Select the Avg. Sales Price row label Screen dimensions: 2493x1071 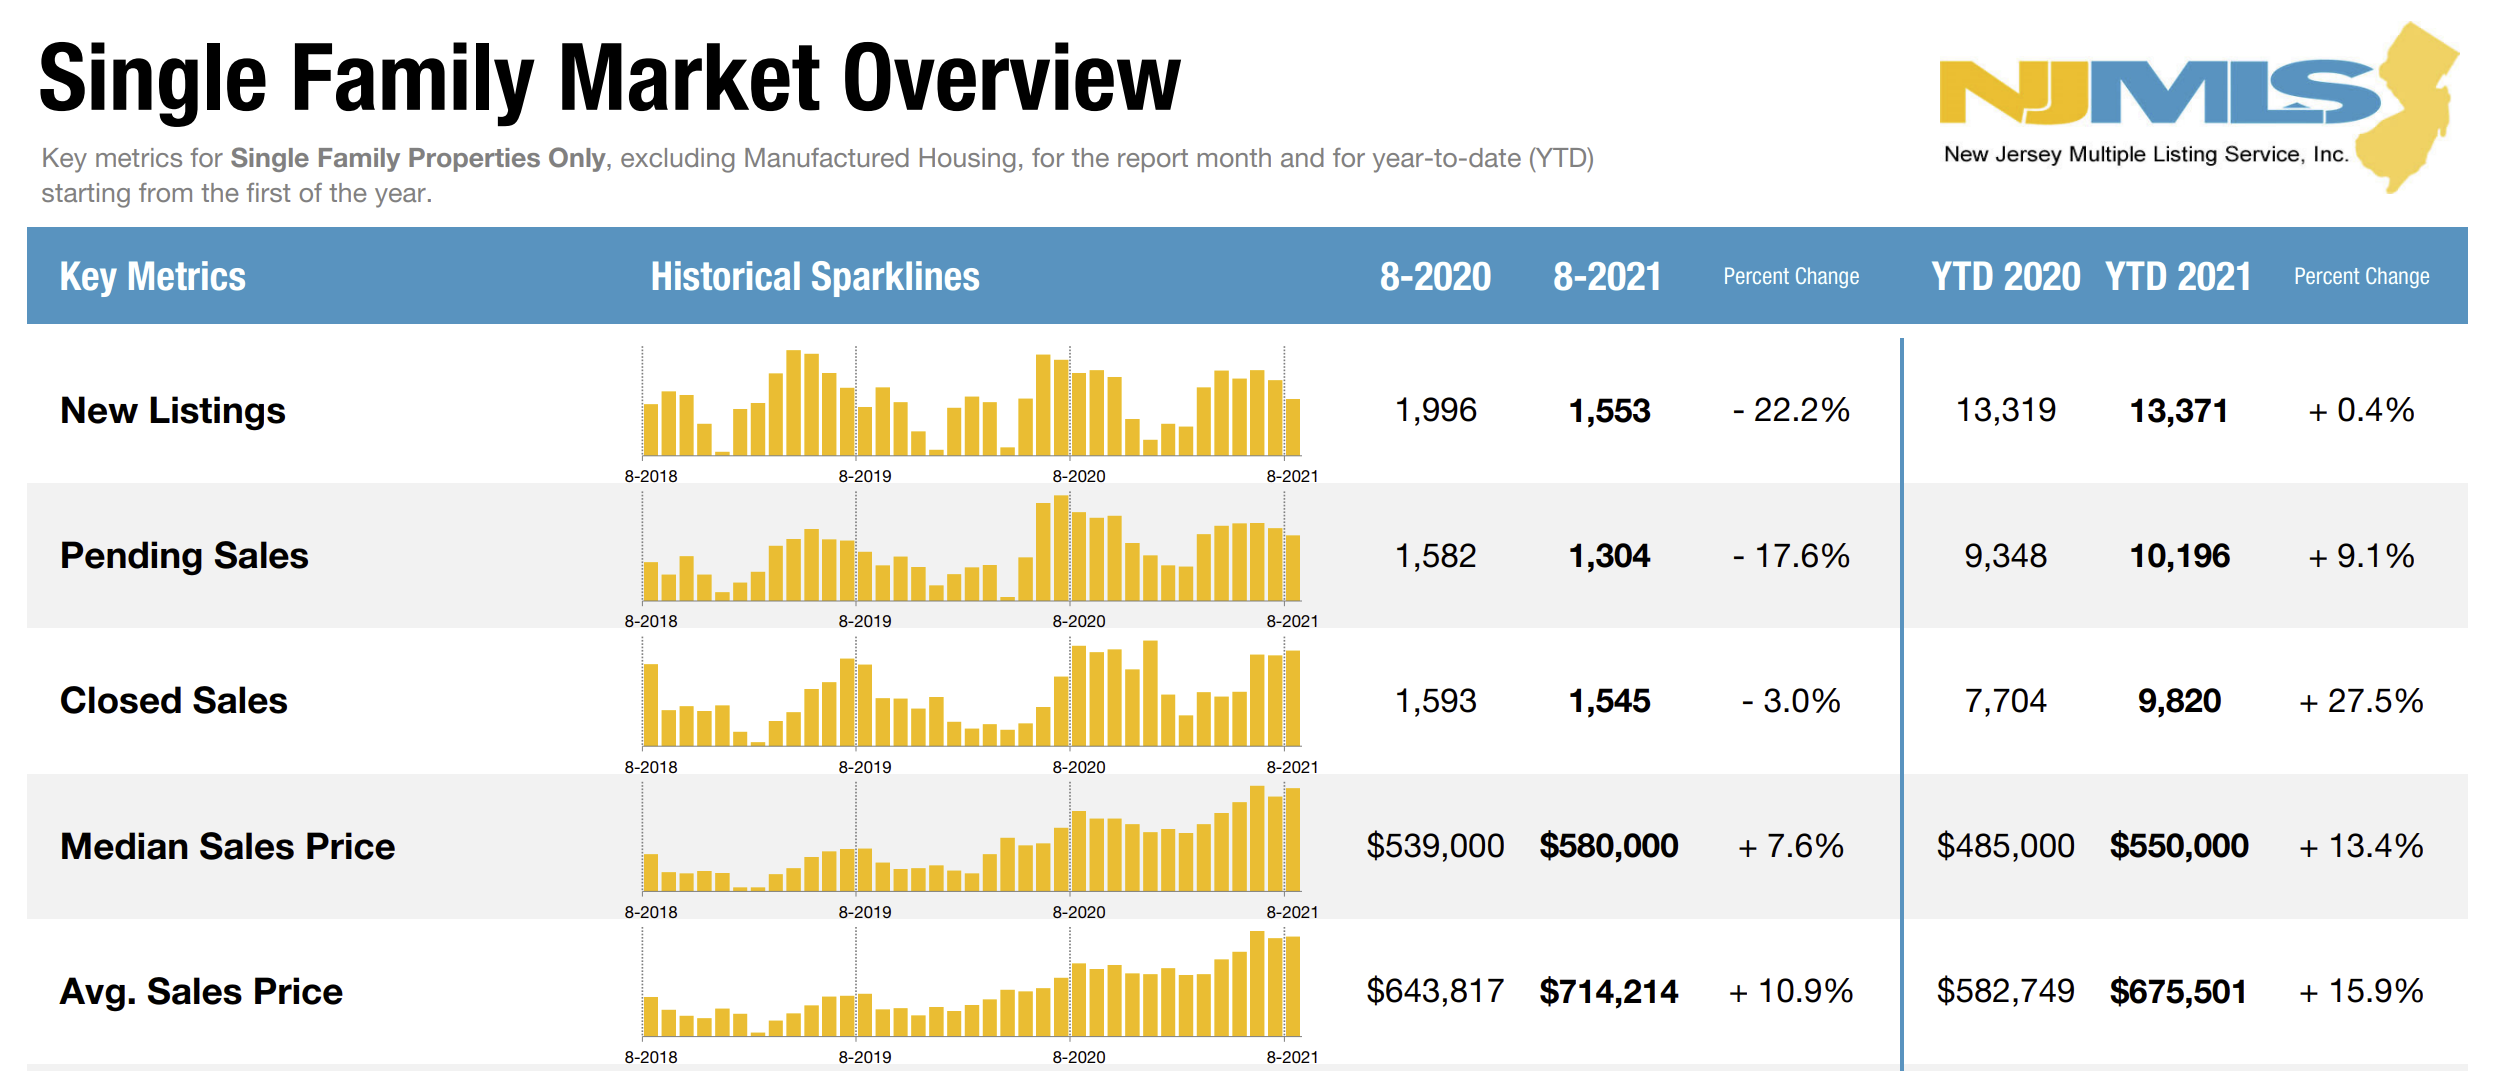coord(201,991)
